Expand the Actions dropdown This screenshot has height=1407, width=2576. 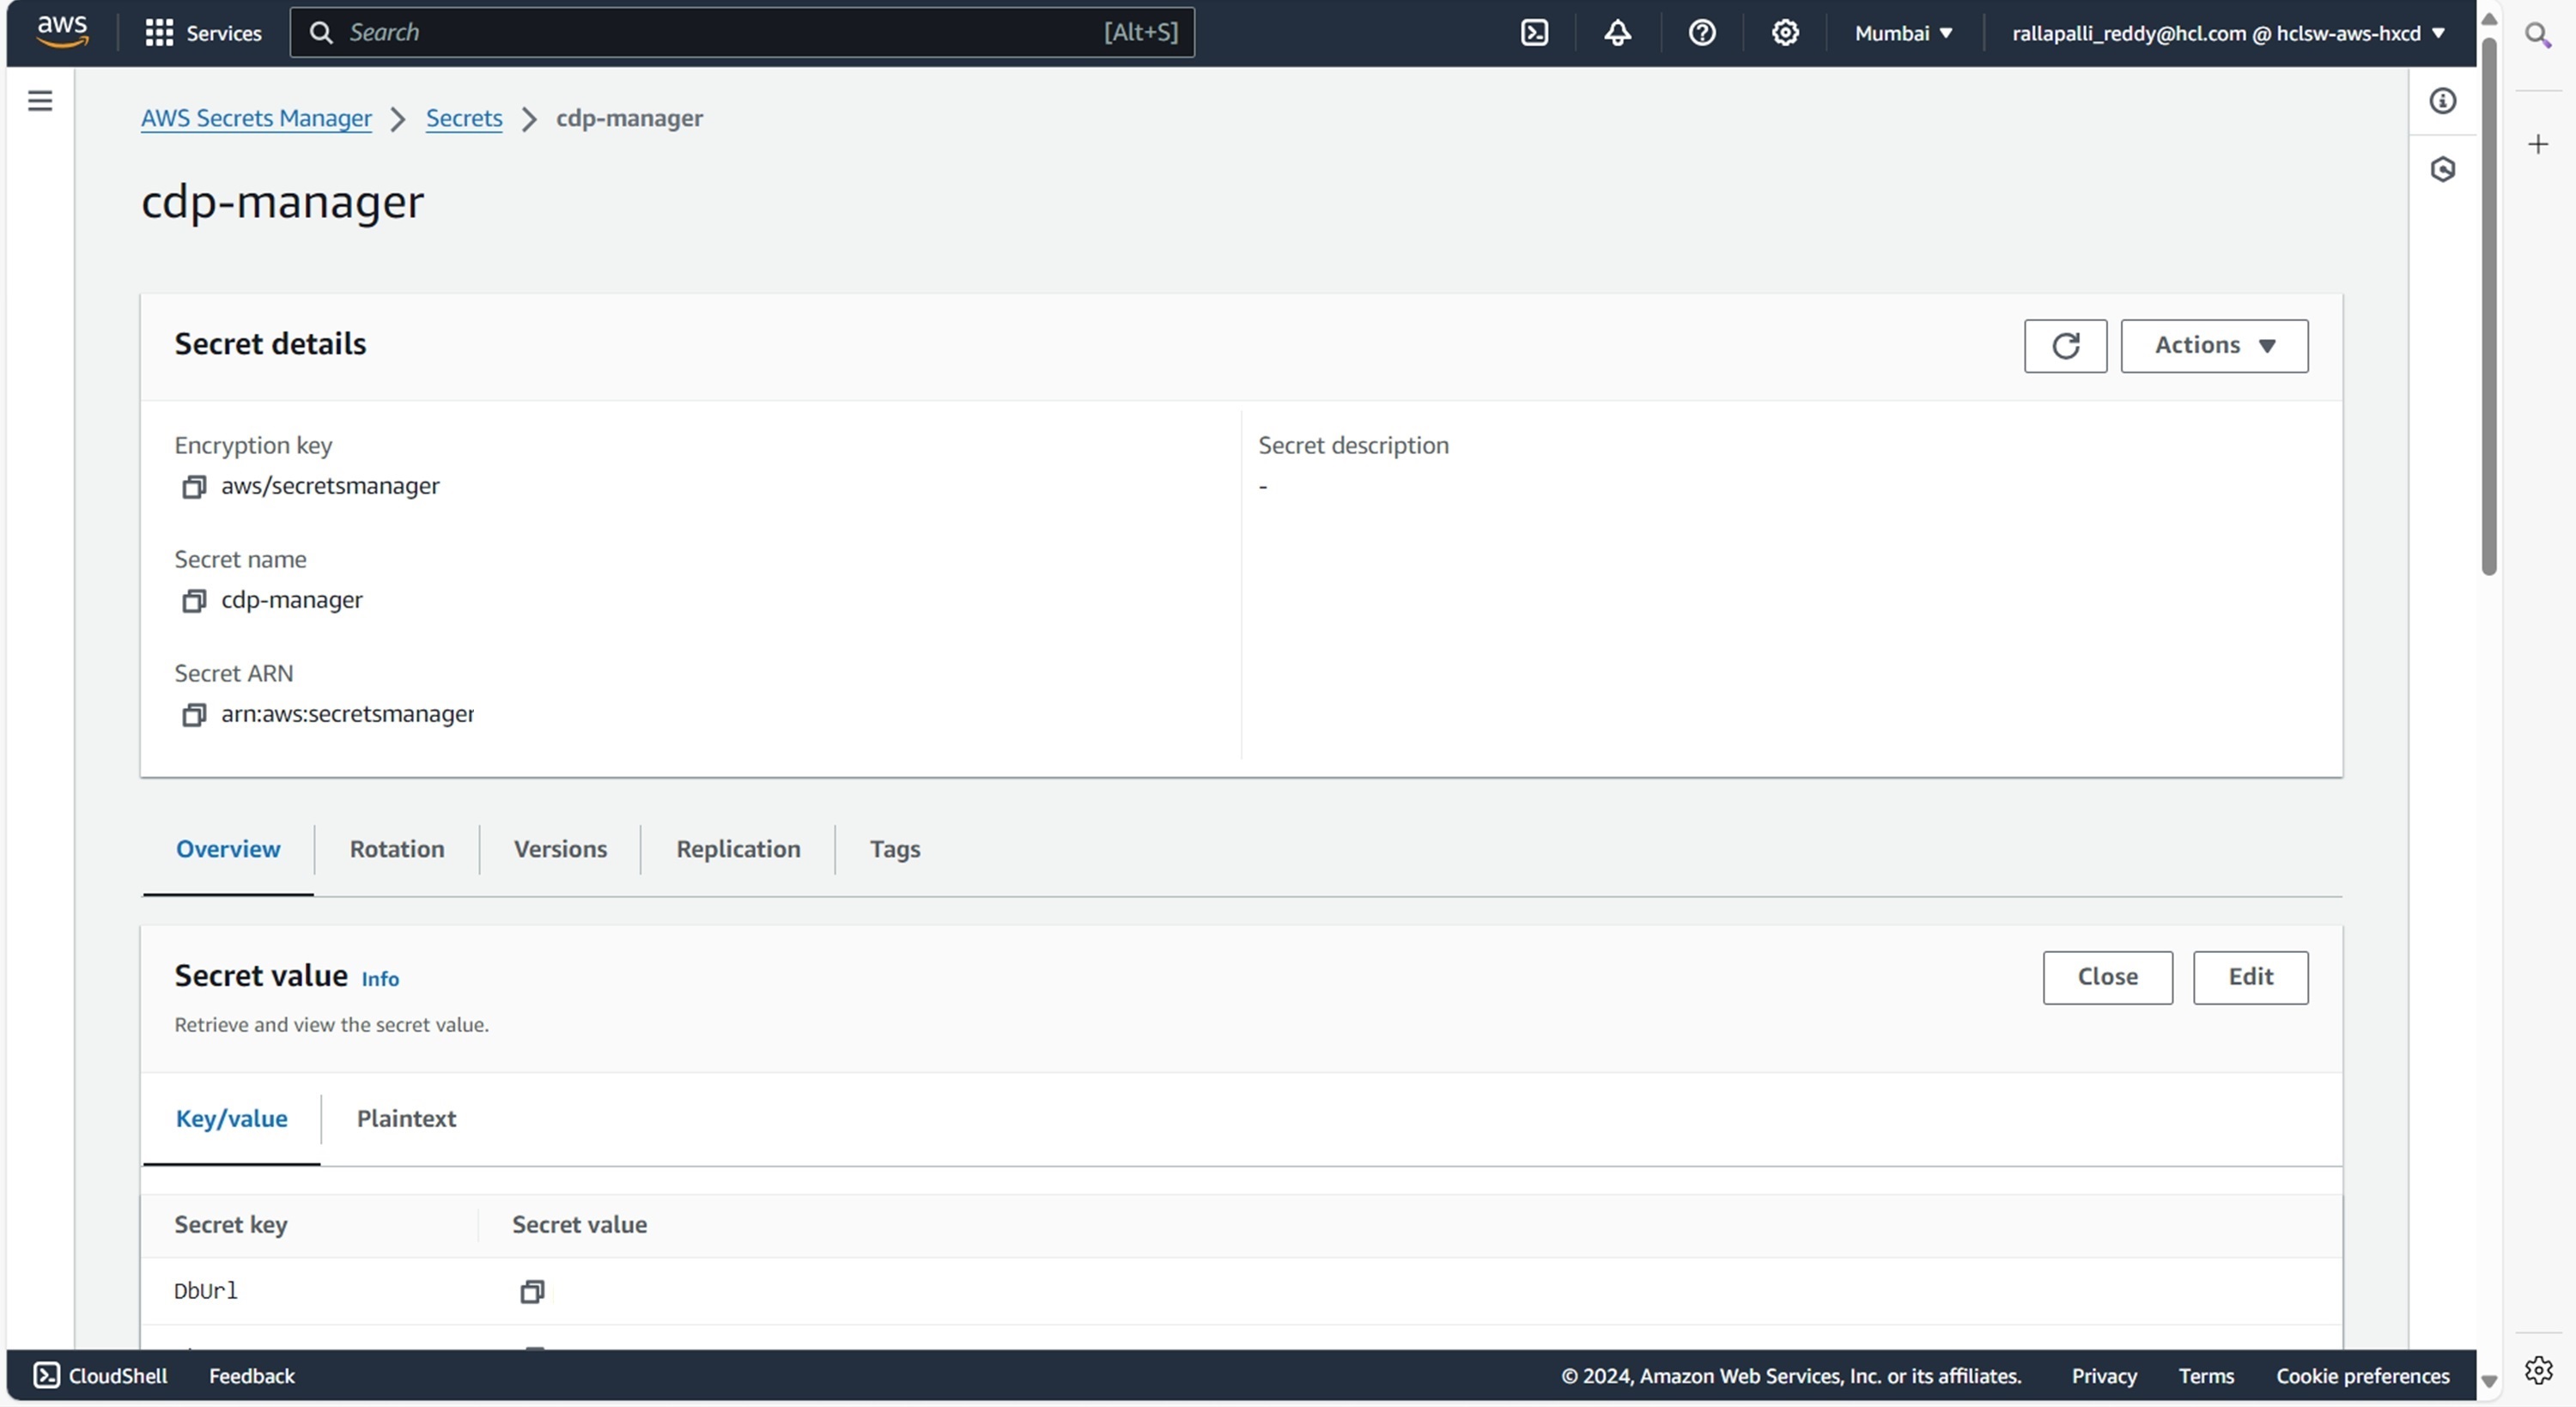[2214, 346]
